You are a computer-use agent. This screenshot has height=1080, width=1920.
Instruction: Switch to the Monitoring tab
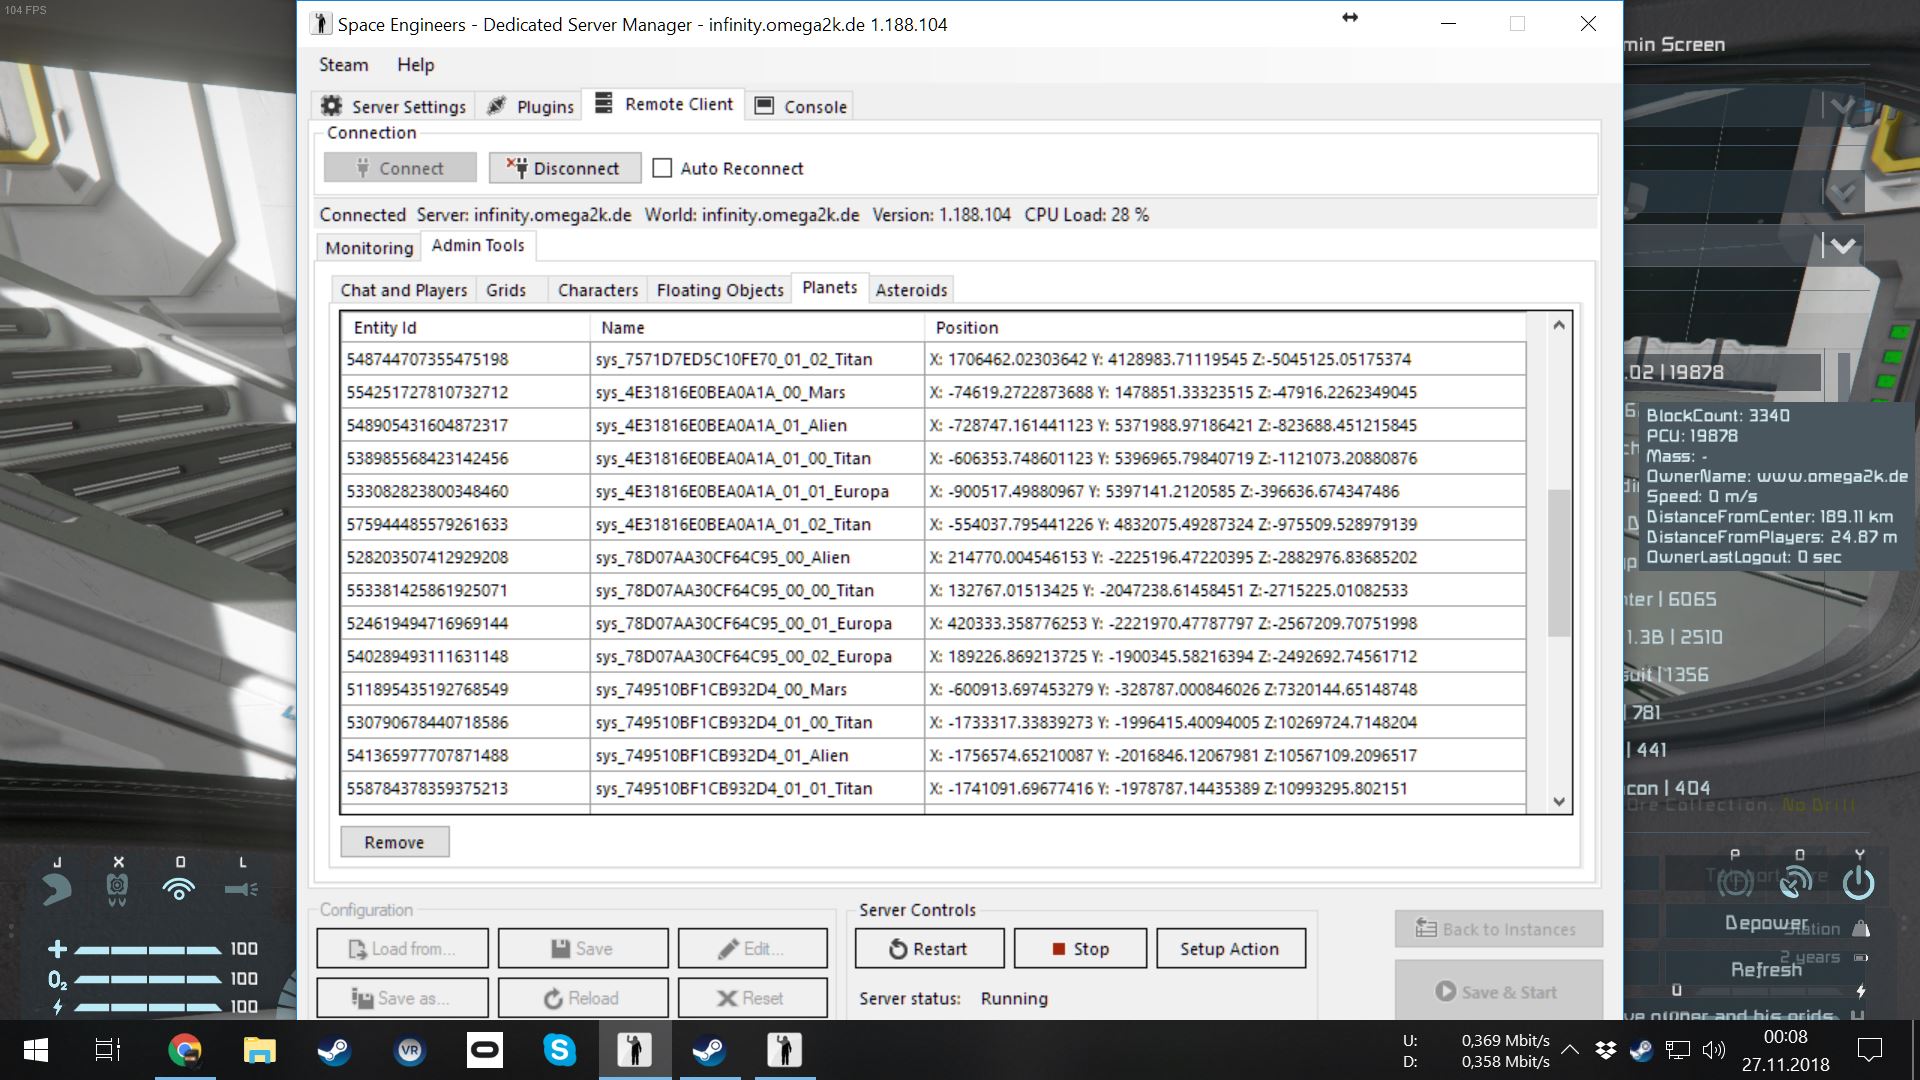(x=369, y=248)
